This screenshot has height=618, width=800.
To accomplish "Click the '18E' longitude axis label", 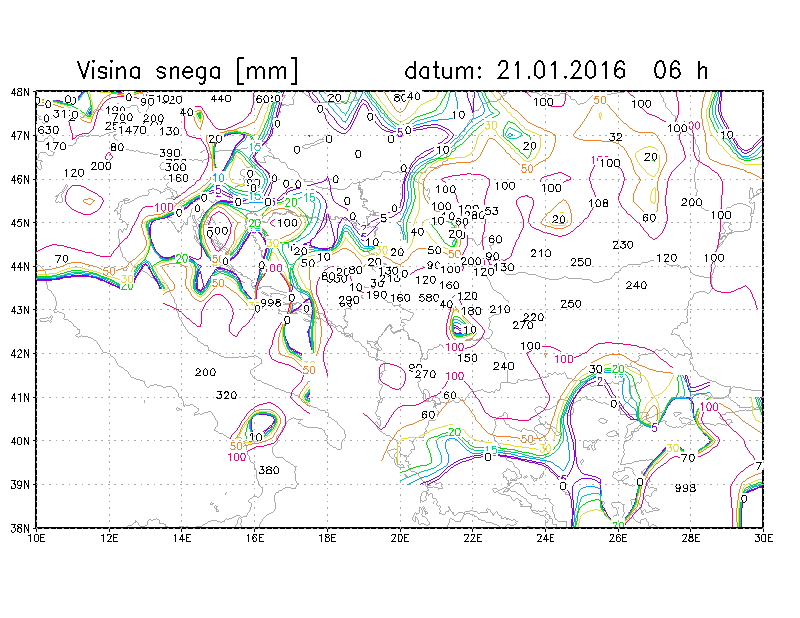I will click(327, 538).
